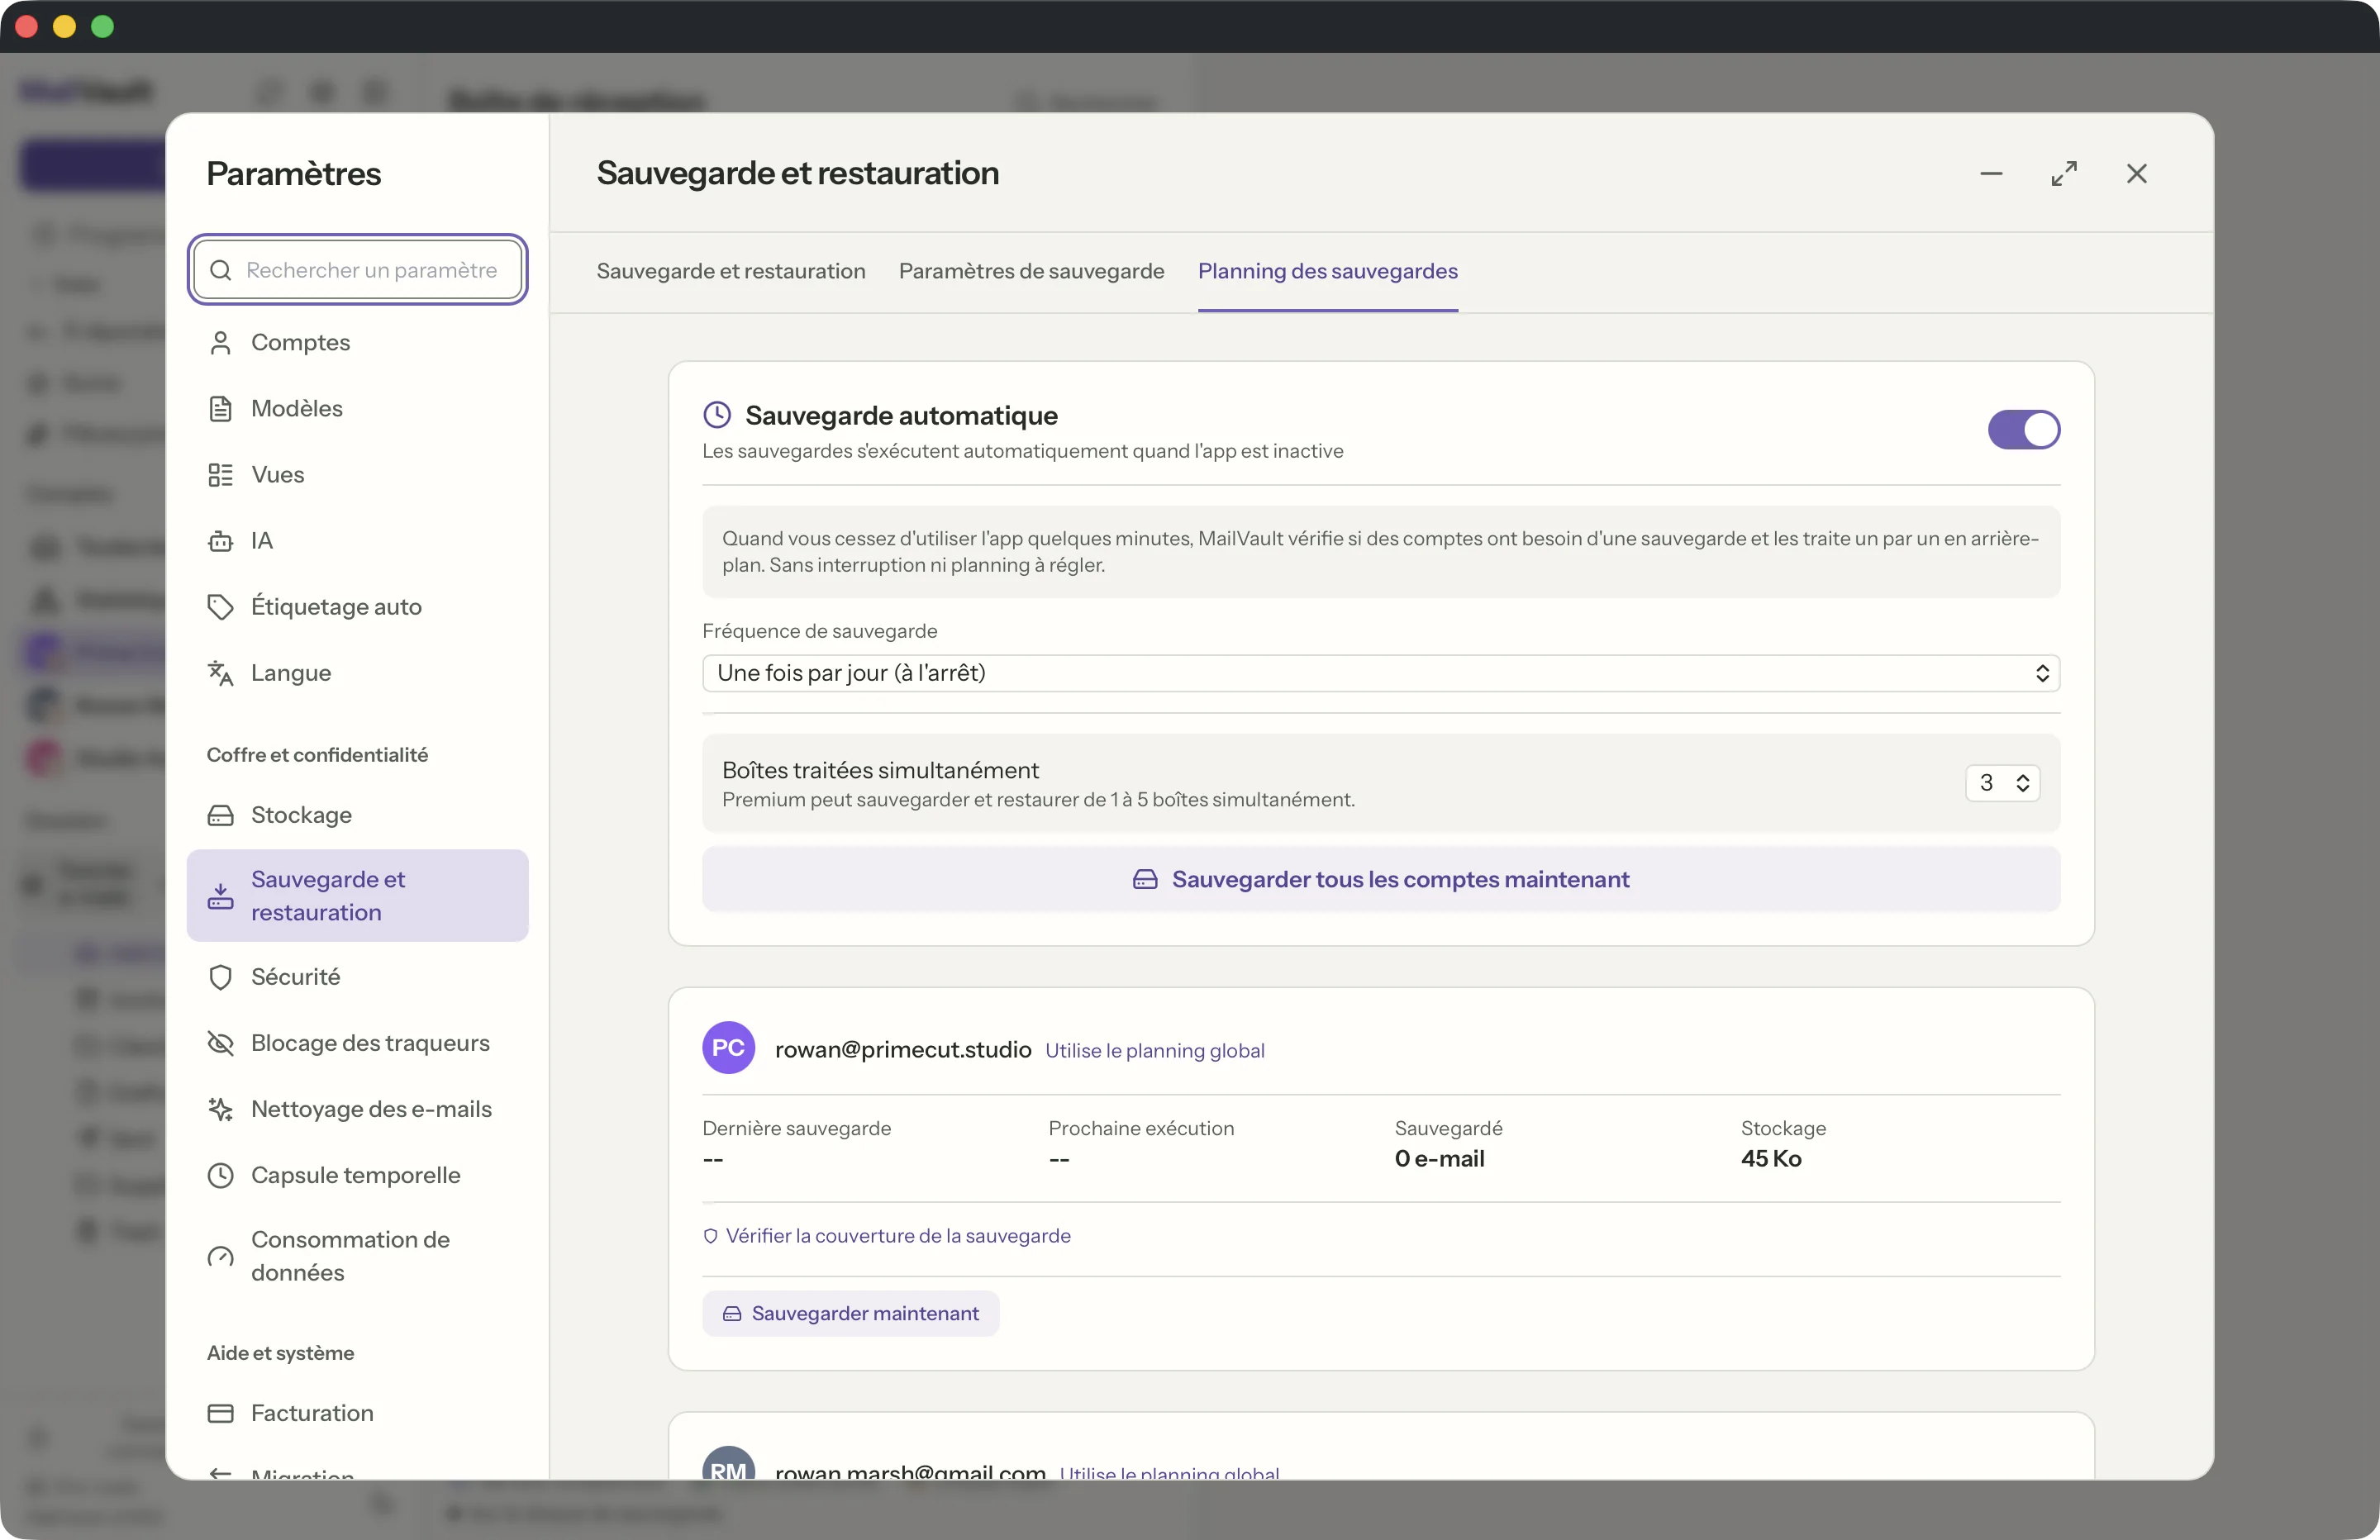Open the Stockage settings

[x=357, y=815]
